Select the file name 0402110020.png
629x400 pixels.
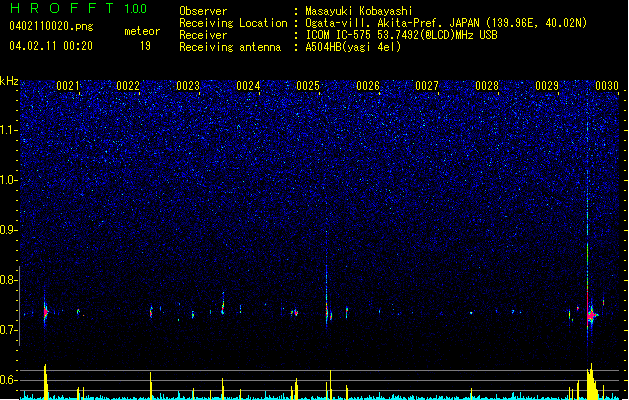coord(51,26)
